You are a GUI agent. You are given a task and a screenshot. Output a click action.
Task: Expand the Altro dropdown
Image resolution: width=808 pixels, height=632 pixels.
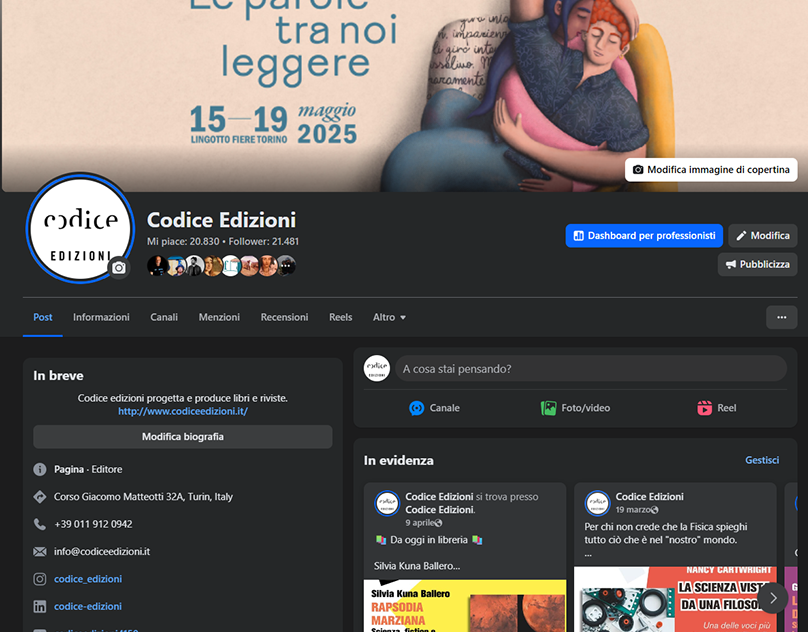389,317
